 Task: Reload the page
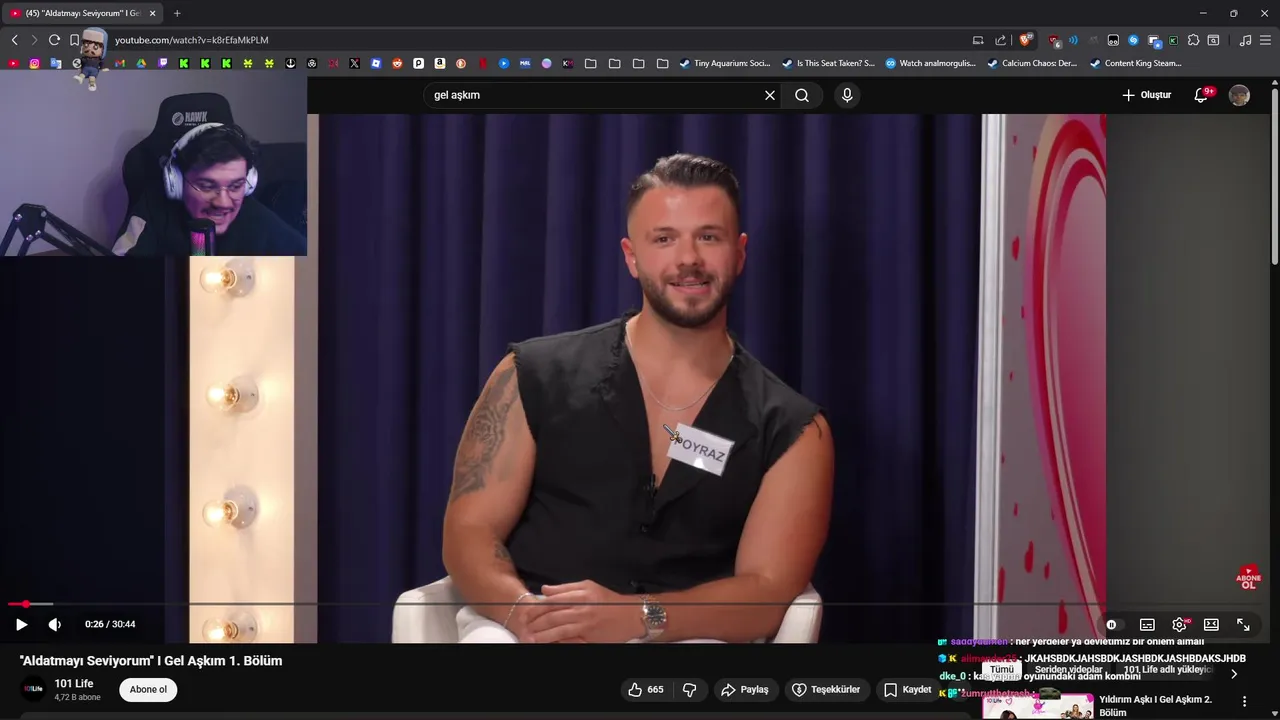point(54,40)
